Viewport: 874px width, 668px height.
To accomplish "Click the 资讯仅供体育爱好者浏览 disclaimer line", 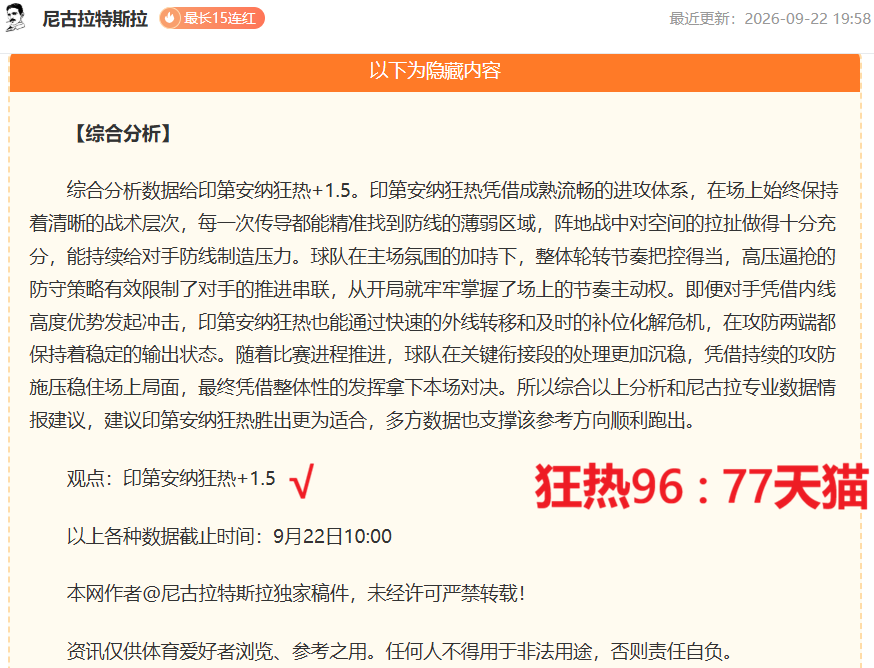I will click(400, 651).
